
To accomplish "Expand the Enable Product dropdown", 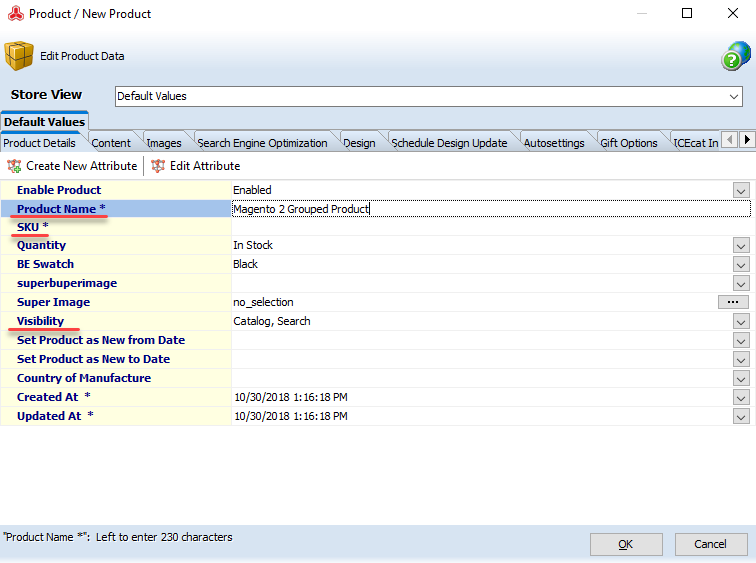I will pos(741,190).
